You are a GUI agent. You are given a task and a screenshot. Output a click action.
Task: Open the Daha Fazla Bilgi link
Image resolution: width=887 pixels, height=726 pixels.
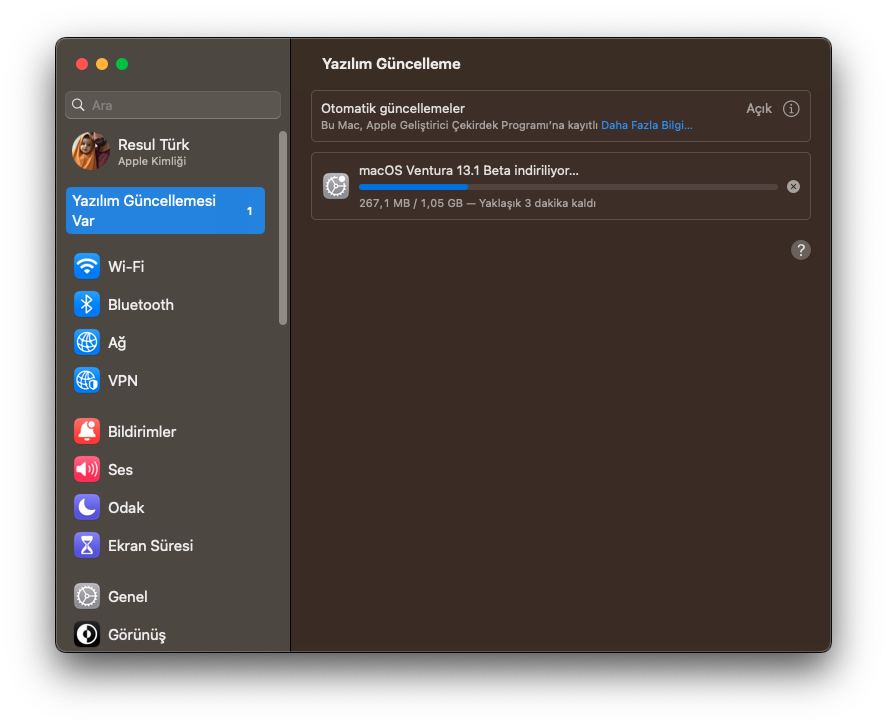(x=646, y=126)
